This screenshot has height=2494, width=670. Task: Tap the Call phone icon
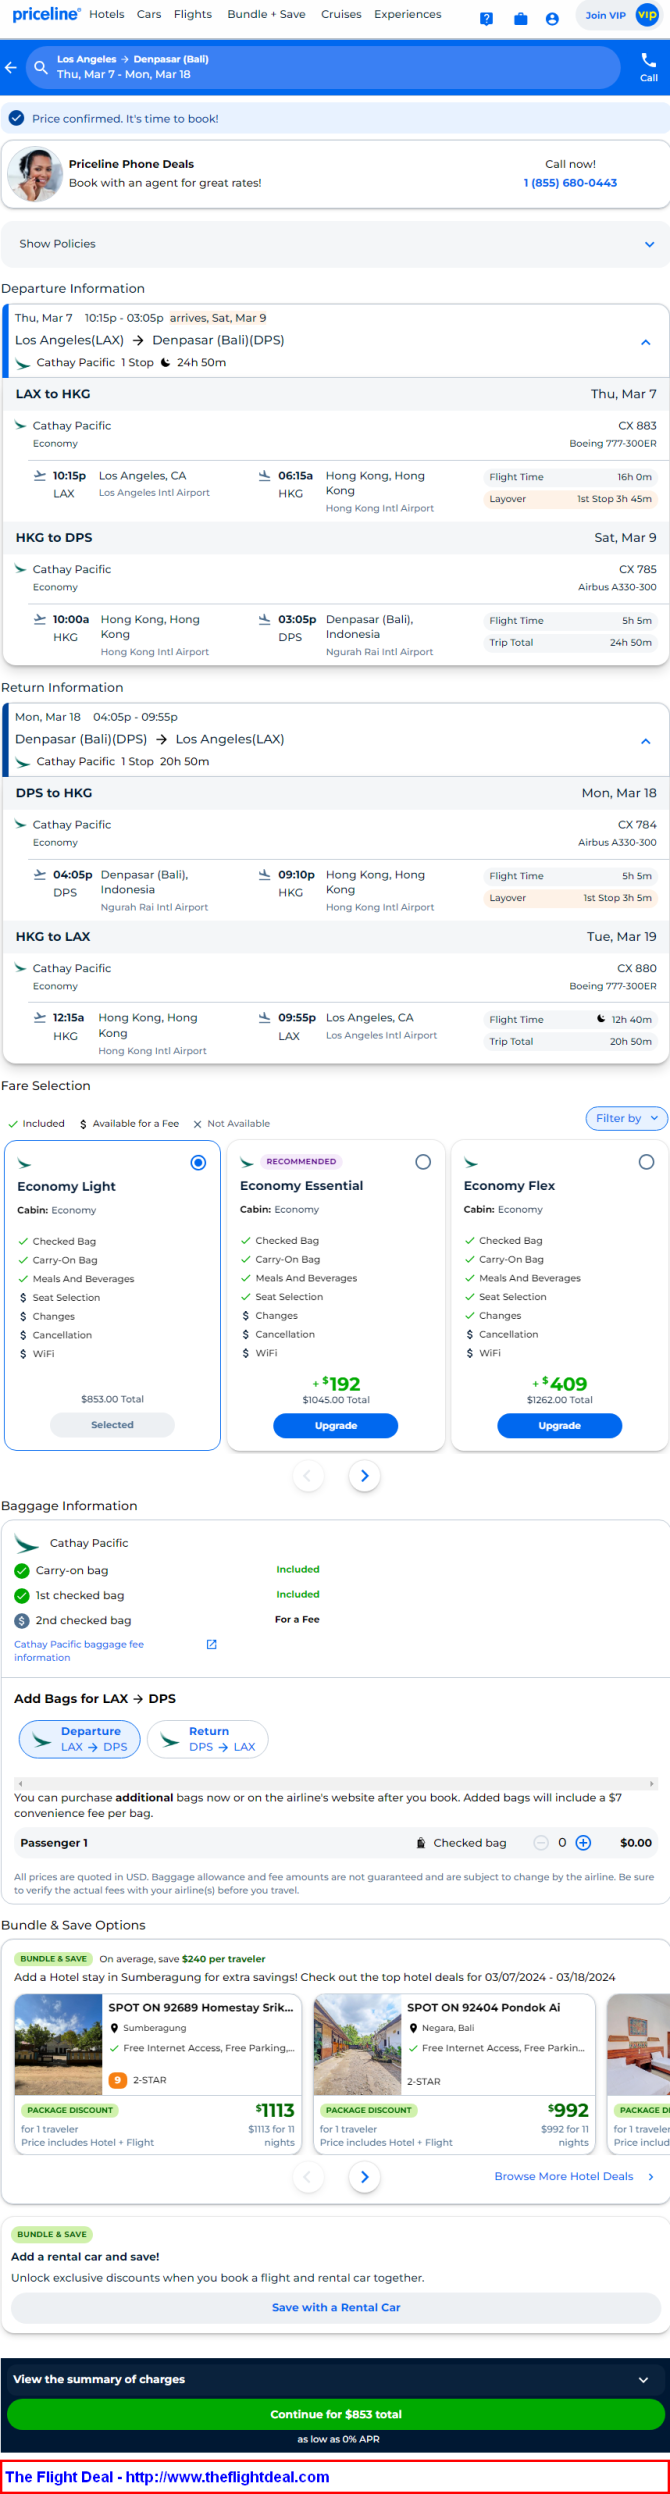pyautogui.click(x=649, y=60)
